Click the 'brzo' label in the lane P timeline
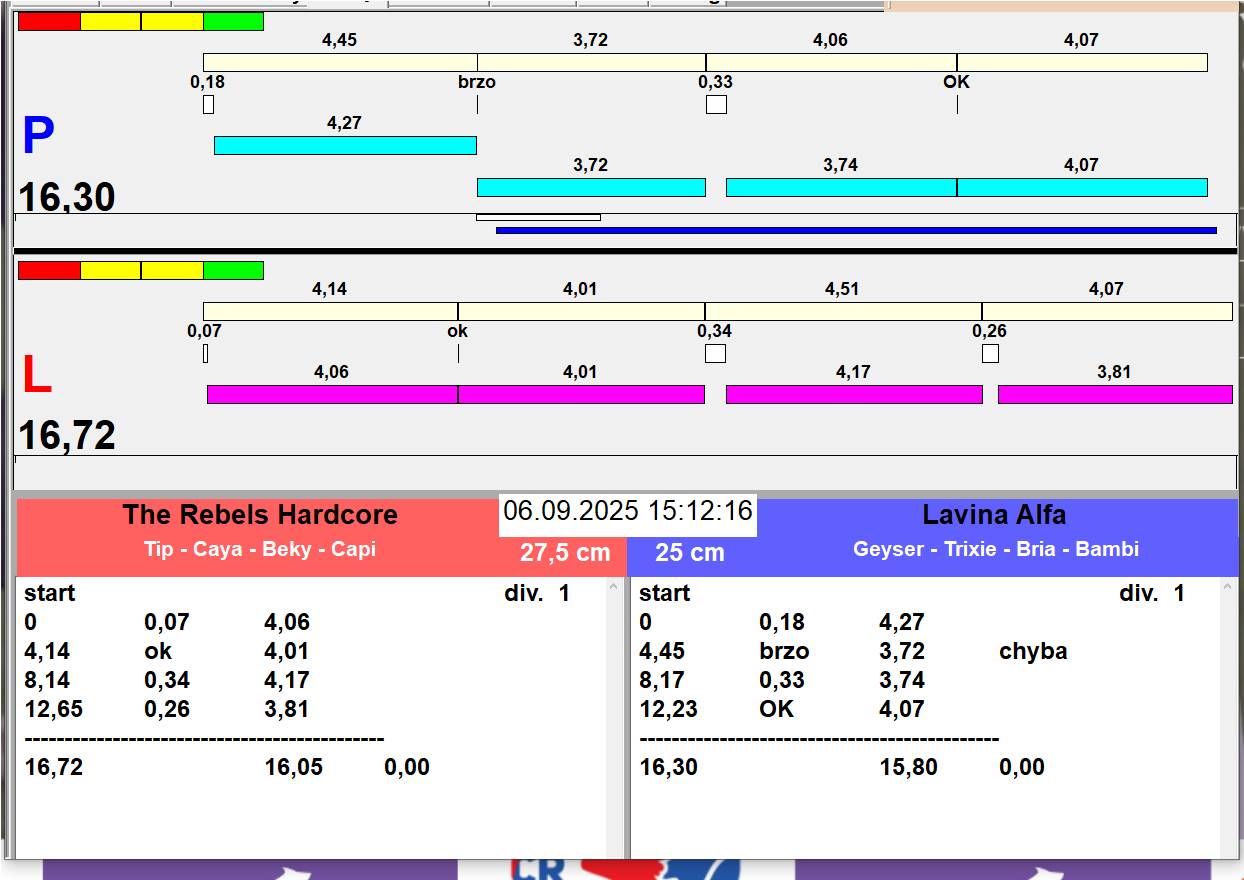 [477, 82]
